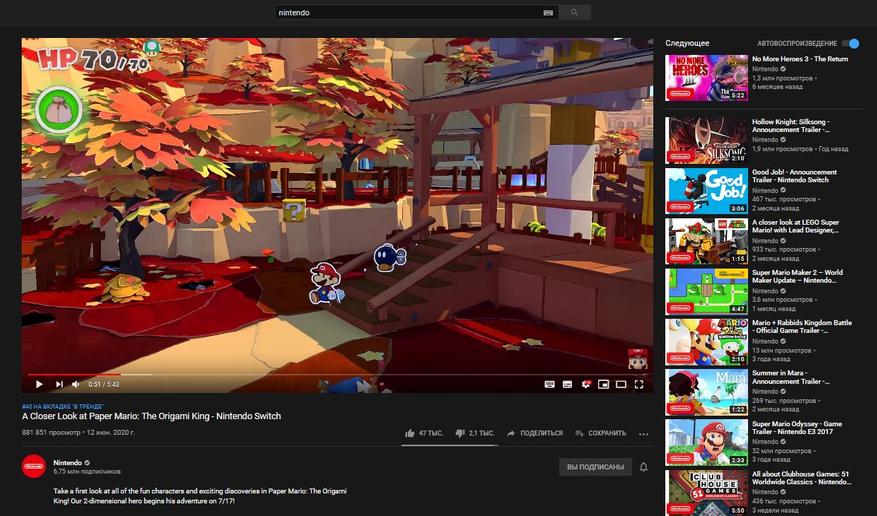Click the СОХРАНИТЬ save button
The height and width of the screenshot is (516, 877).
click(x=600, y=433)
